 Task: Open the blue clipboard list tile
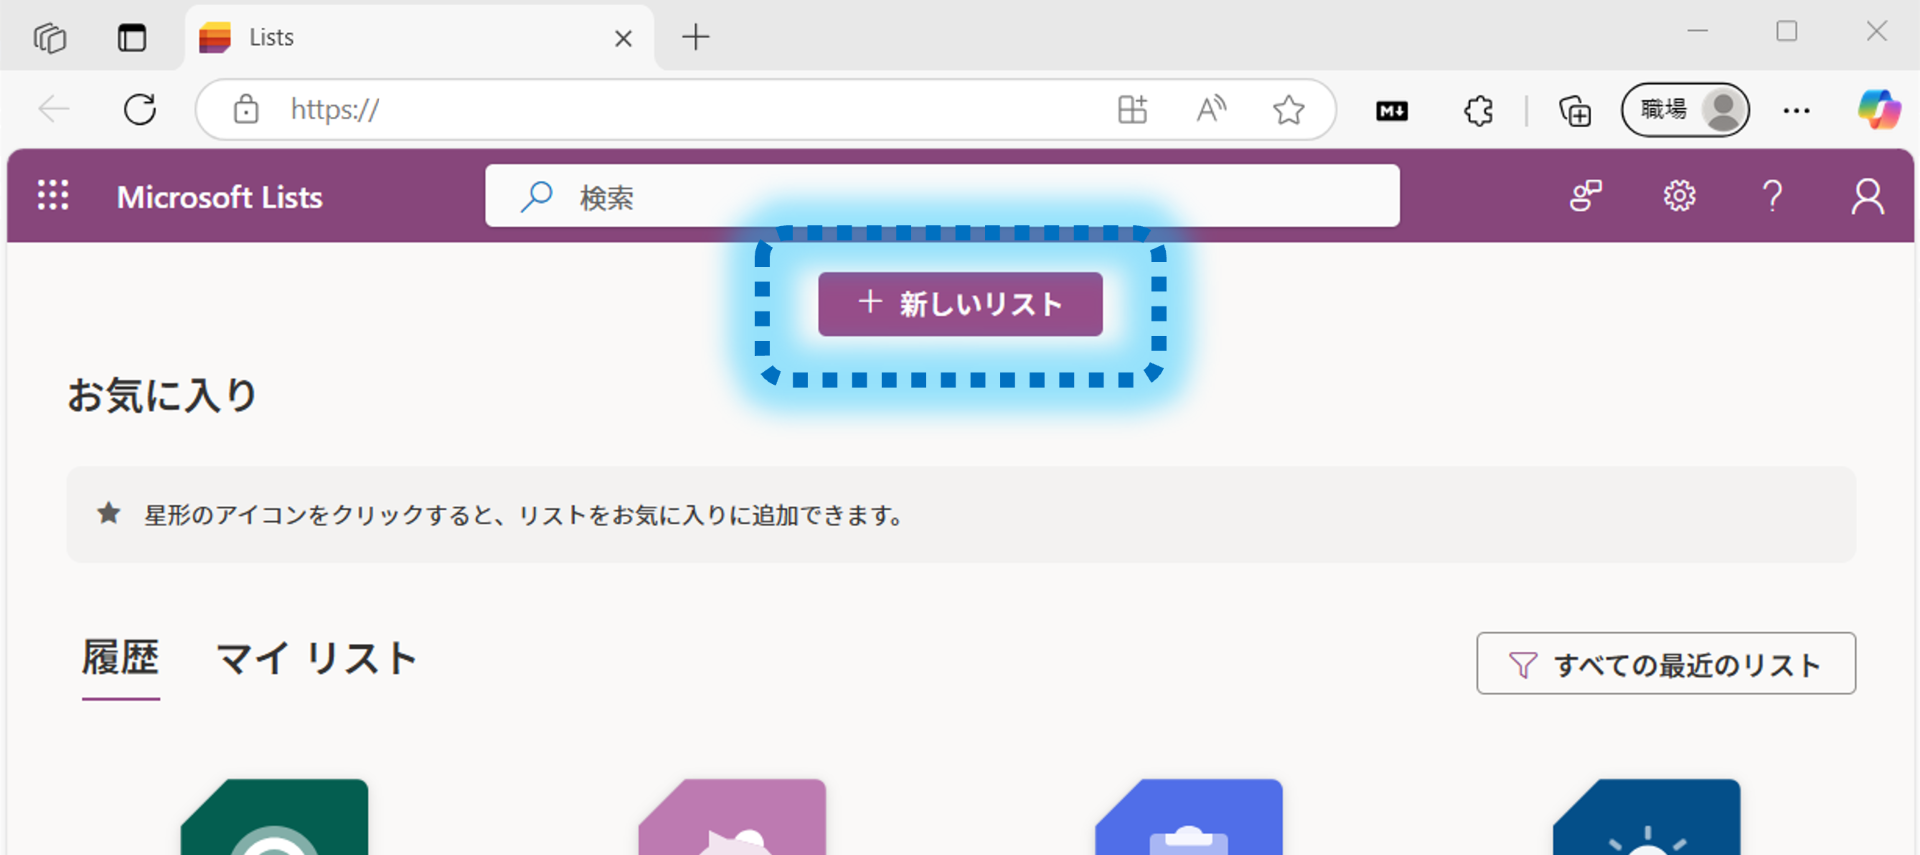pyautogui.click(x=1189, y=817)
